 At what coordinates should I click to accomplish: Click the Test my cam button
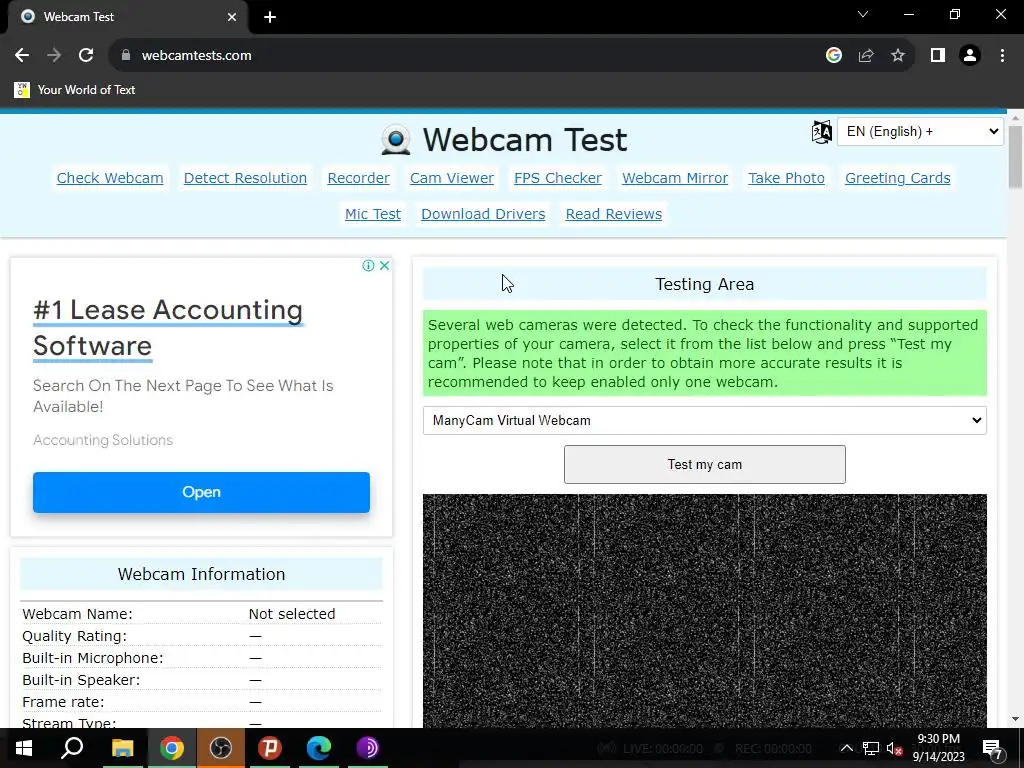(x=705, y=465)
